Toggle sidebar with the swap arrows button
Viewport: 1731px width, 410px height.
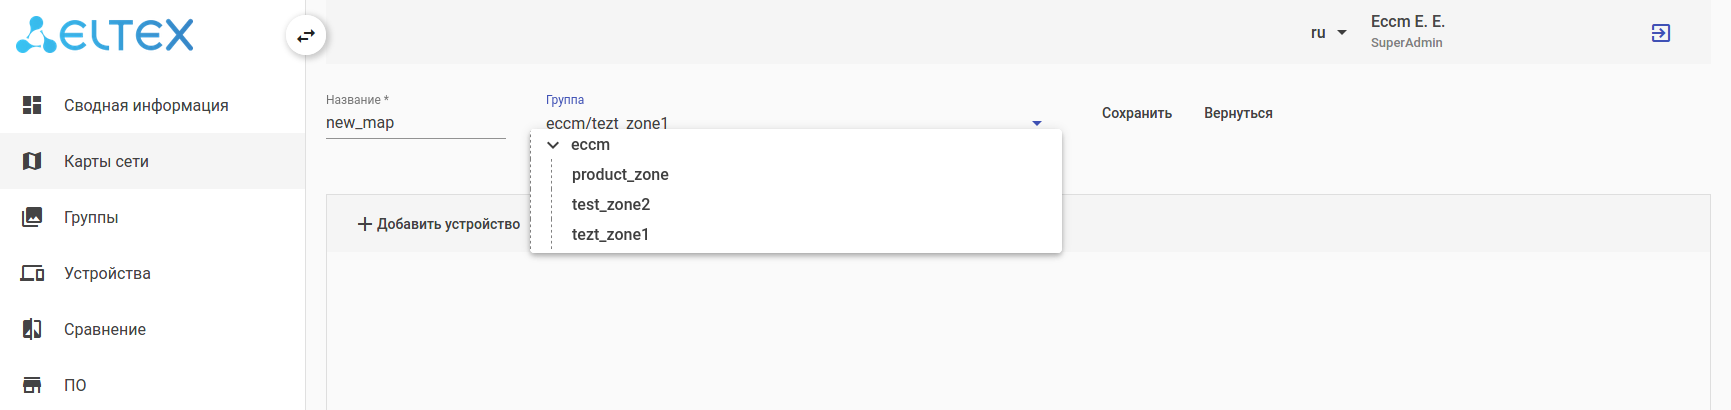(306, 36)
